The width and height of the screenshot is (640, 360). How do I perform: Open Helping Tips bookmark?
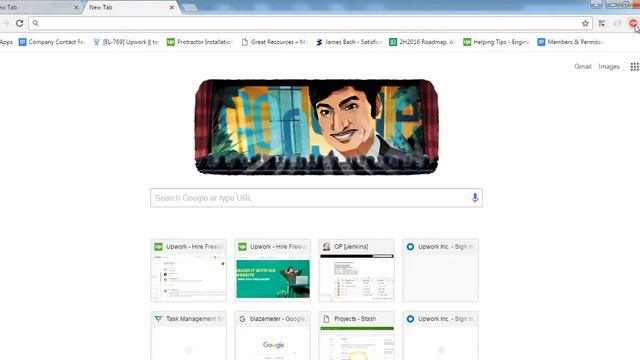(x=497, y=42)
